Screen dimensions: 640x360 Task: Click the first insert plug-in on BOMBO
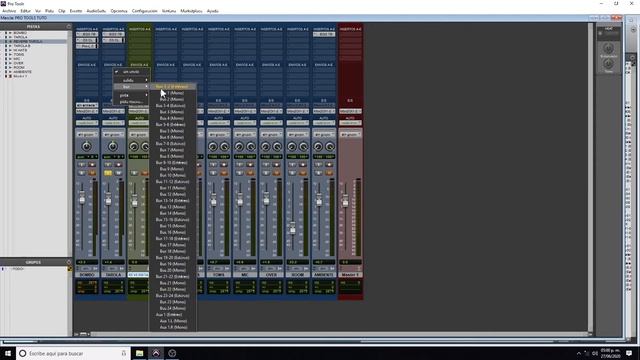pyautogui.click(x=87, y=35)
